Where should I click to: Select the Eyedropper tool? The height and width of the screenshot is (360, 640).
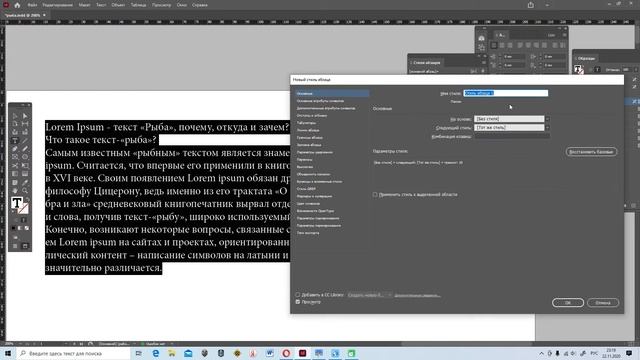[25, 182]
